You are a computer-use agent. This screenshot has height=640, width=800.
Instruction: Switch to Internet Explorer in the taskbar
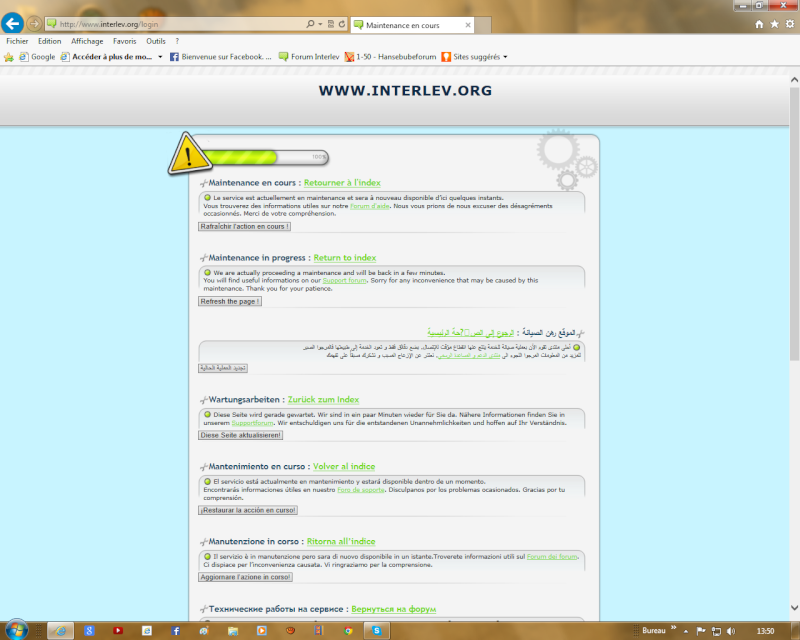61,631
